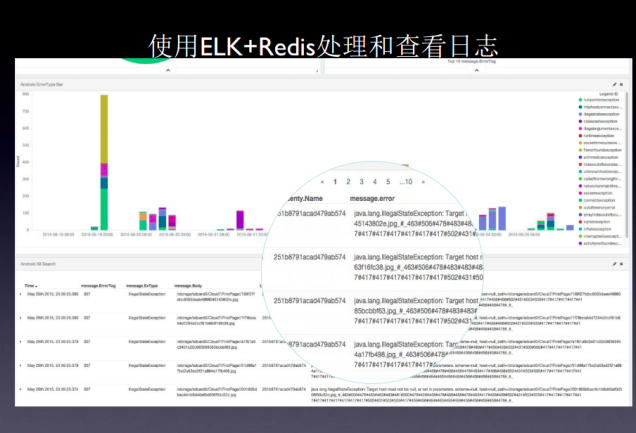This screenshot has width=636, height=433.
Task: Click the purple bar near 2015-05-21 20:00
Action: pyautogui.click(x=240, y=220)
